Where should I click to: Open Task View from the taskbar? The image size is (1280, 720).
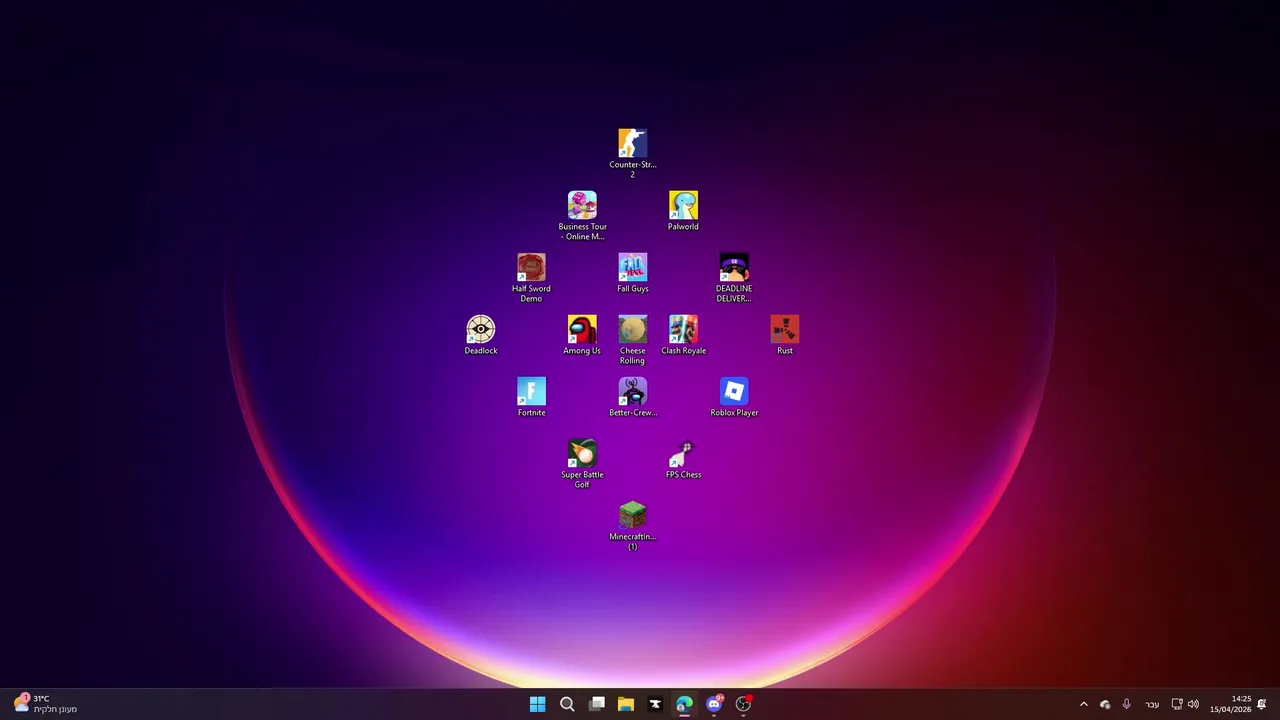point(596,704)
